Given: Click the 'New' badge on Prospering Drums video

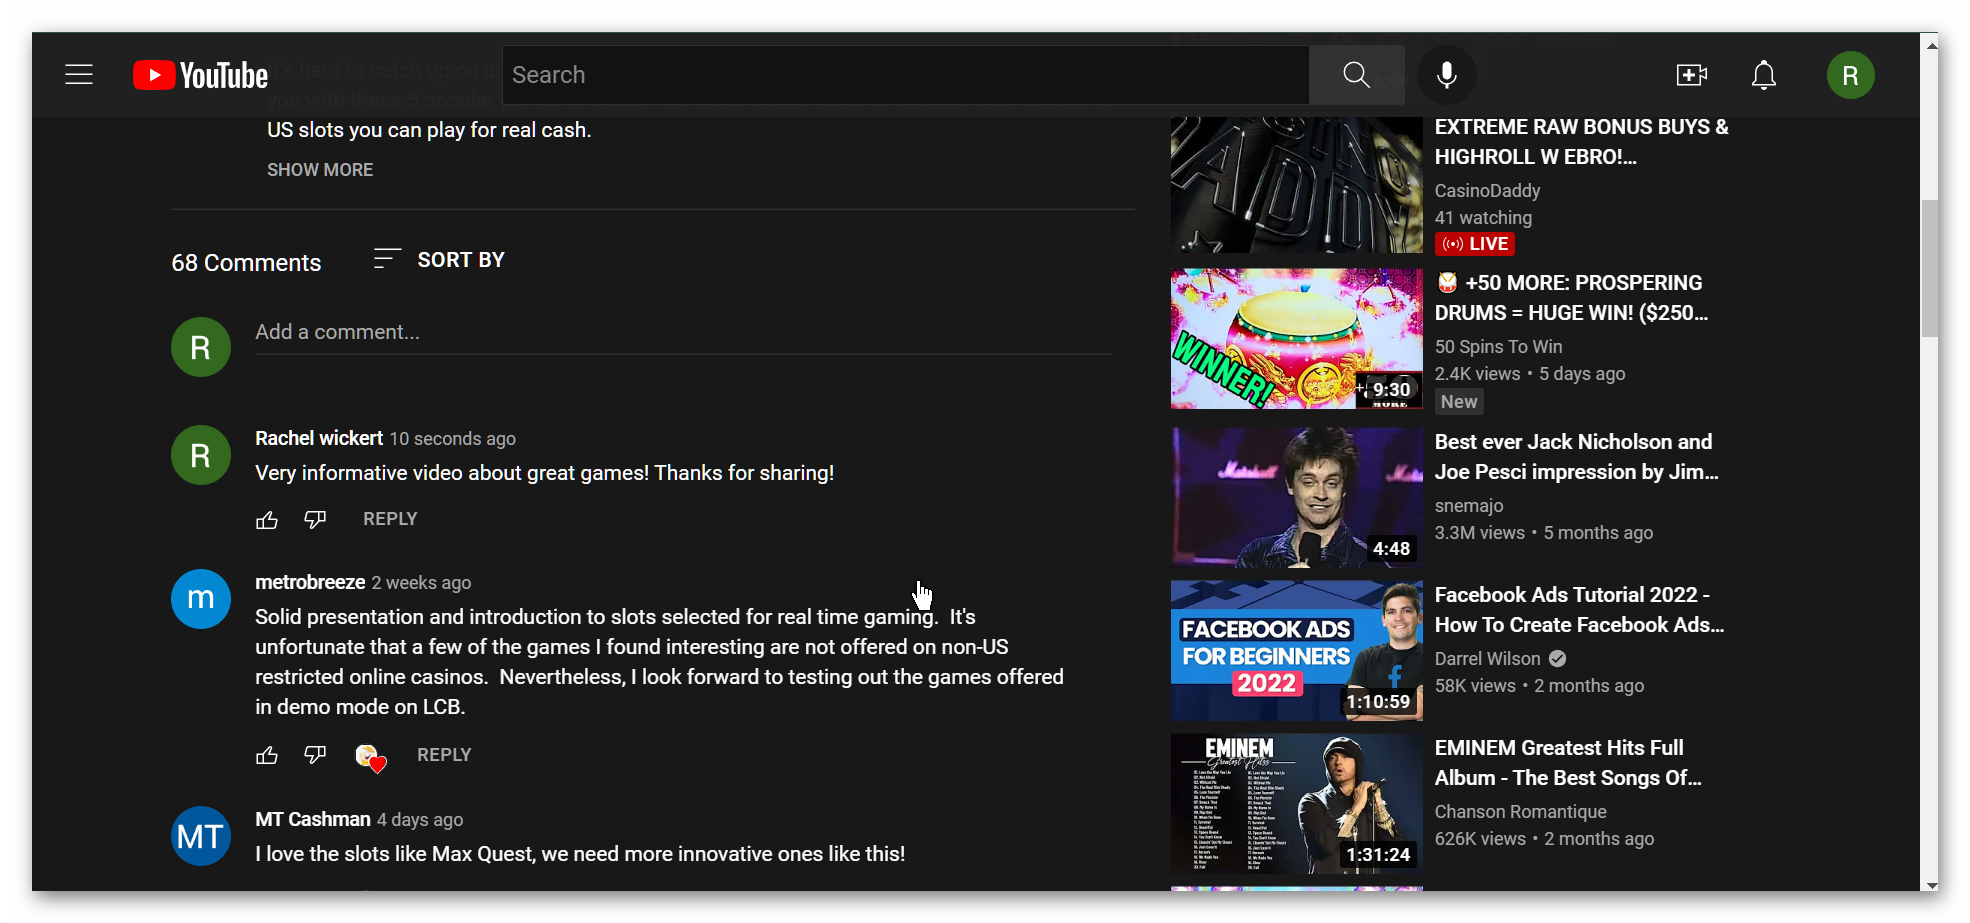Looking at the screenshot, I should click(x=1459, y=402).
